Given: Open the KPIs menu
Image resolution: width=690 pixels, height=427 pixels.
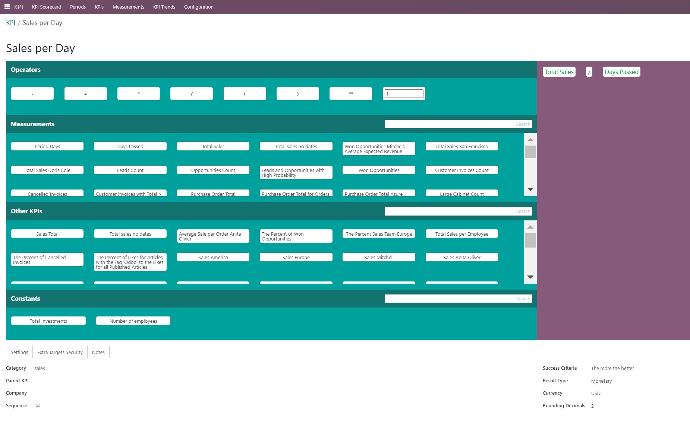Looking at the screenshot, I should click(x=99, y=7).
